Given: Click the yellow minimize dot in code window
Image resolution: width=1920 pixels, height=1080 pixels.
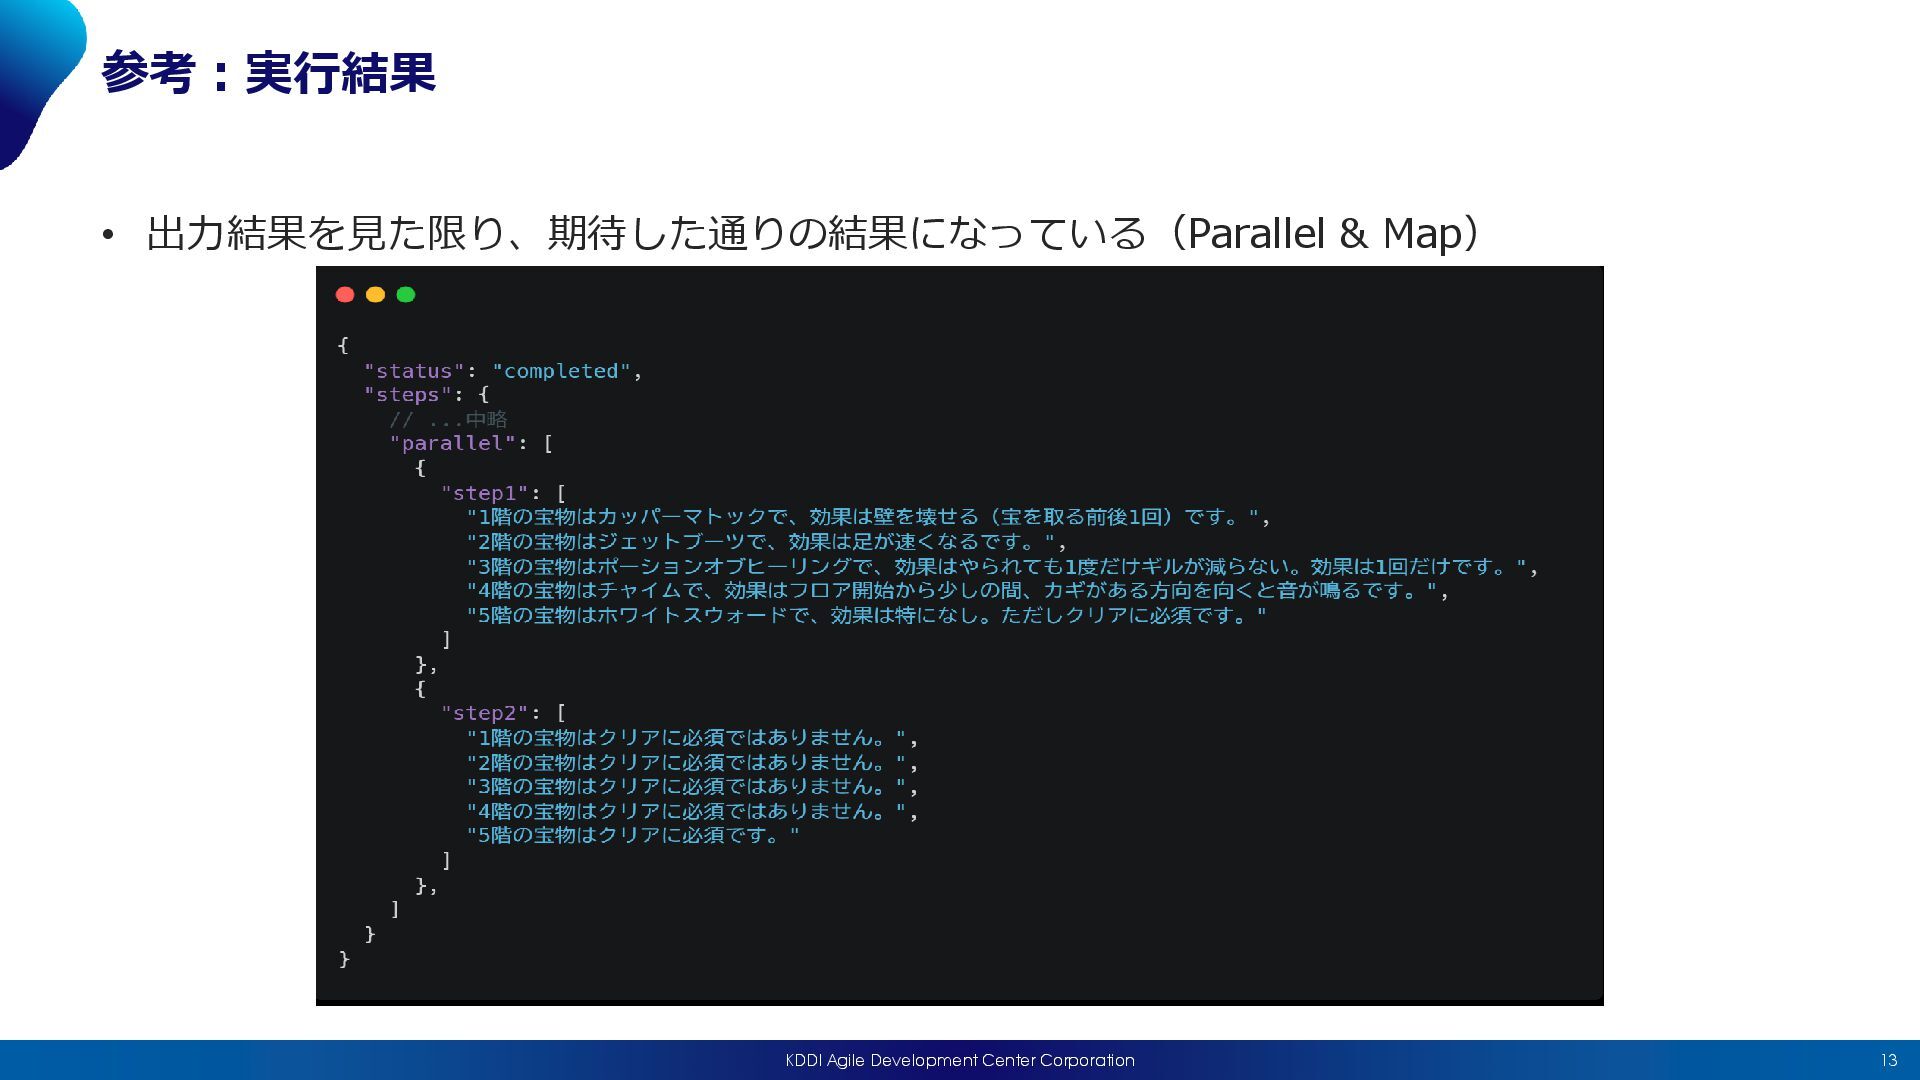Looking at the screenshot, I should pos(375,294).
